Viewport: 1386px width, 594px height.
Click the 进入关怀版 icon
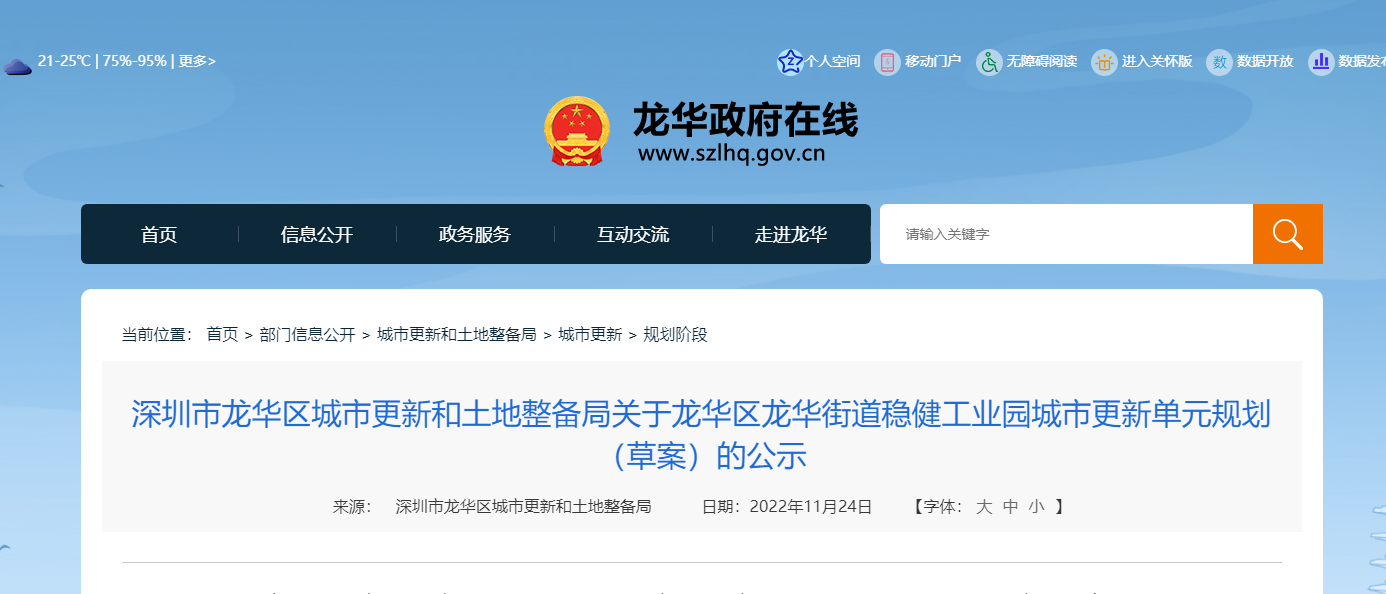click(1104, 62)
